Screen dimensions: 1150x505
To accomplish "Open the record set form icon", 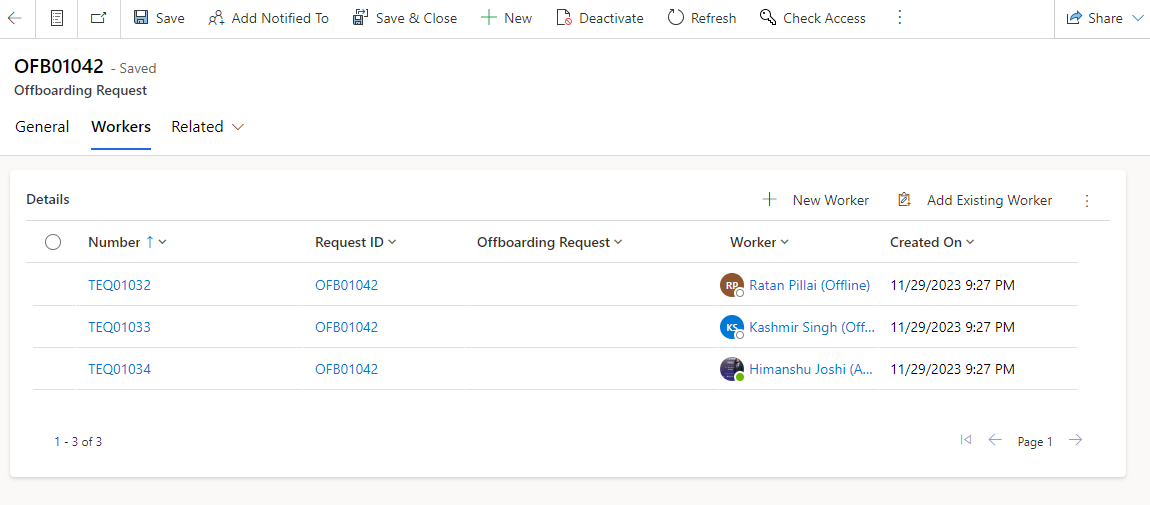I will point(57,18).
